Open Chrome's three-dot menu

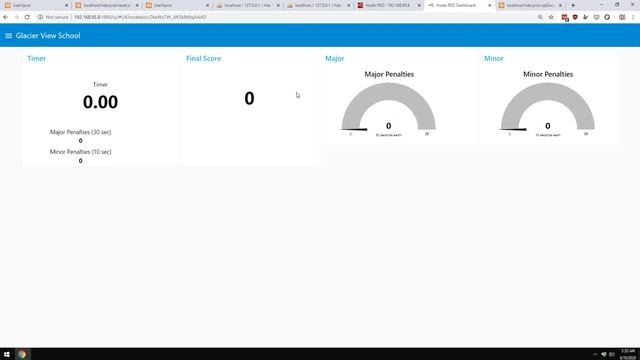pos(633,17)
